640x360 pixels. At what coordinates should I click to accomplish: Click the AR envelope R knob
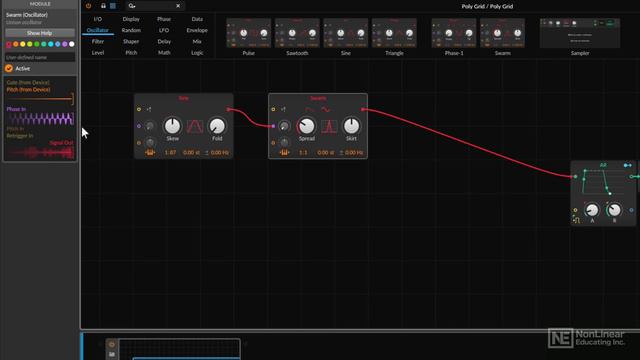coord(614,210)
